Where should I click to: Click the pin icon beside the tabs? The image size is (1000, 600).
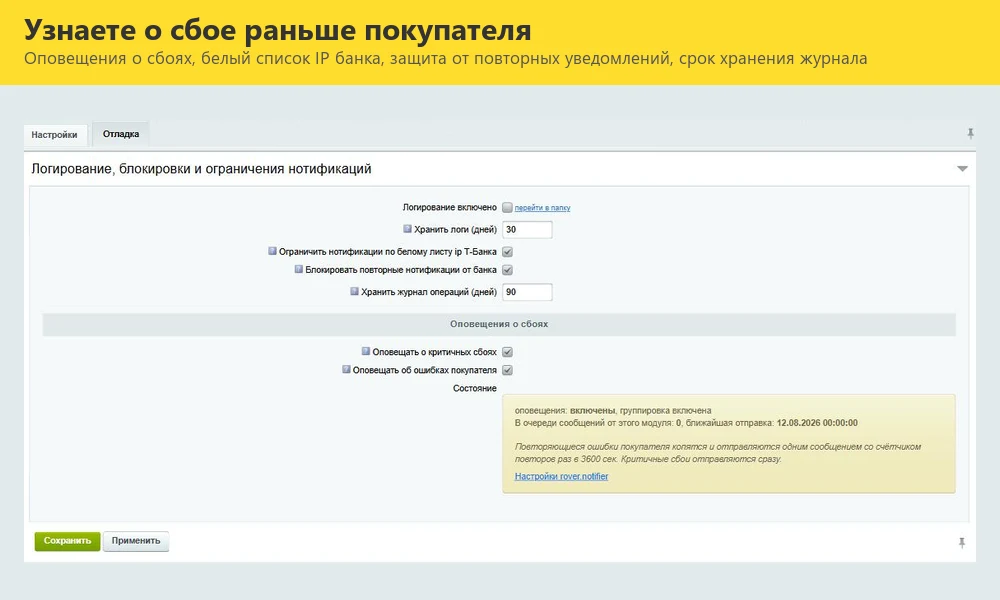(970, 133)
